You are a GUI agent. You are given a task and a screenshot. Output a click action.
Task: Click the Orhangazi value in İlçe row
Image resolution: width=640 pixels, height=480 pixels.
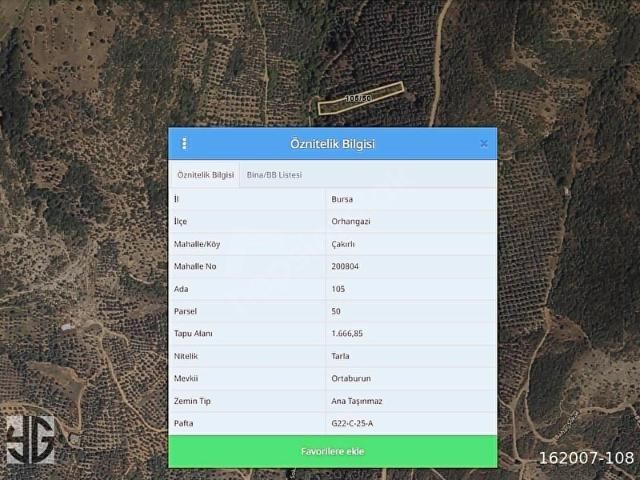tap(350, 222)
